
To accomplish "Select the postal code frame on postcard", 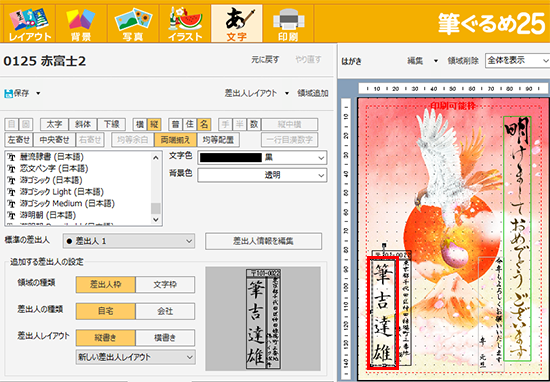I will pos(391,254).
